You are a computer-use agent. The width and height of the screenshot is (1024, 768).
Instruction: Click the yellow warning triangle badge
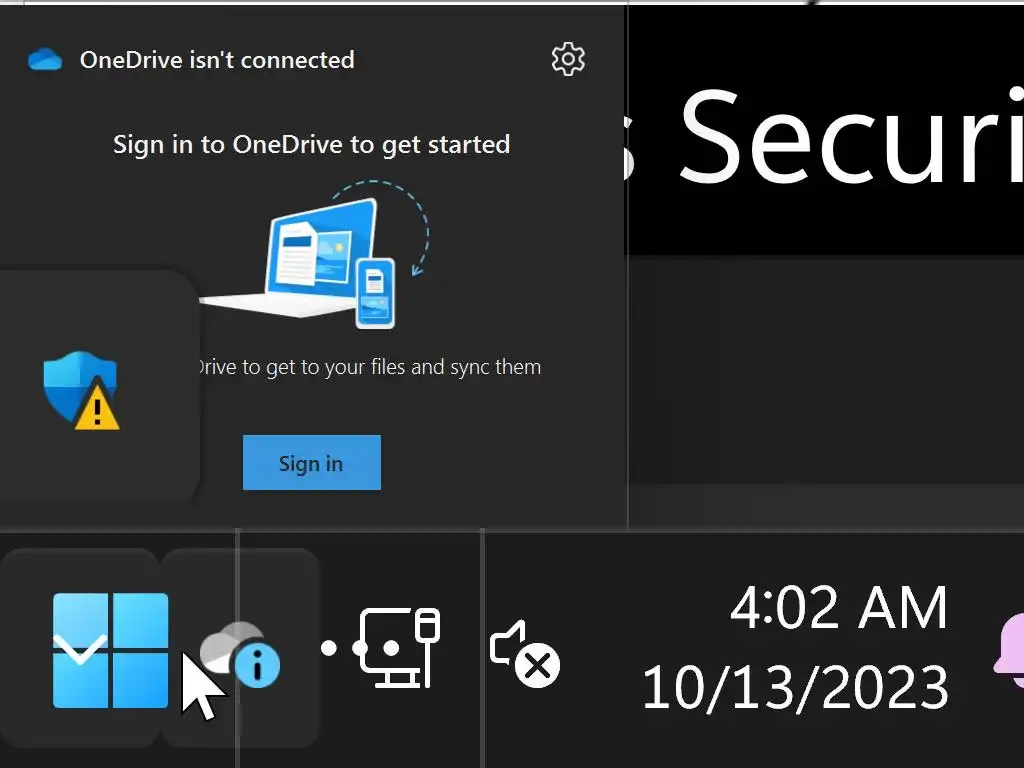(97, 409)
